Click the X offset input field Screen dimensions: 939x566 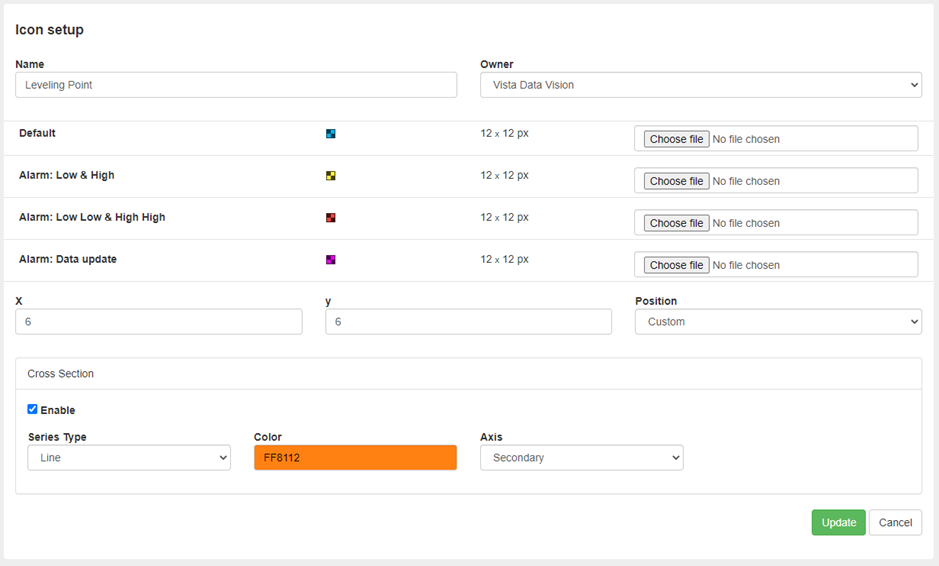point(159,322)
